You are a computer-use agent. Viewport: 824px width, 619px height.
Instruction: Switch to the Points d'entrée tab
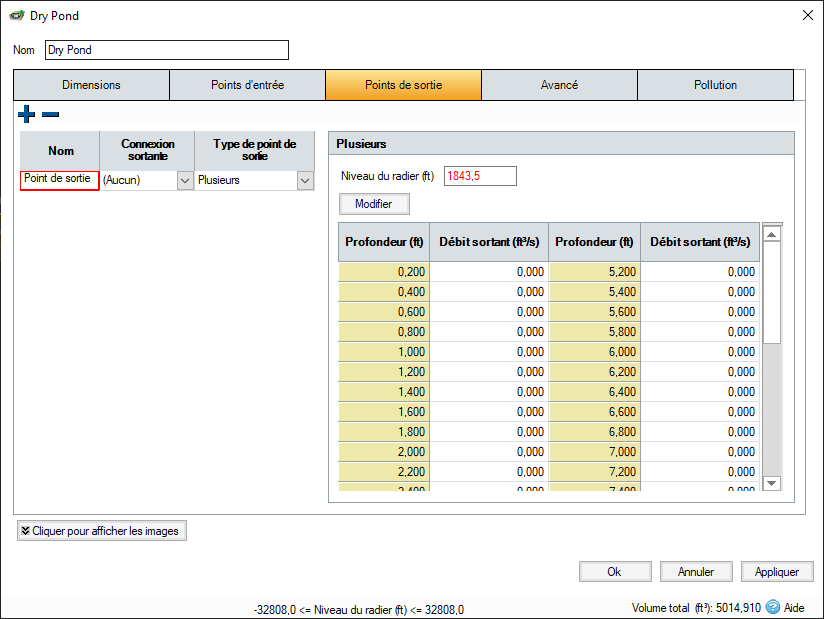(x=248, y=85)
